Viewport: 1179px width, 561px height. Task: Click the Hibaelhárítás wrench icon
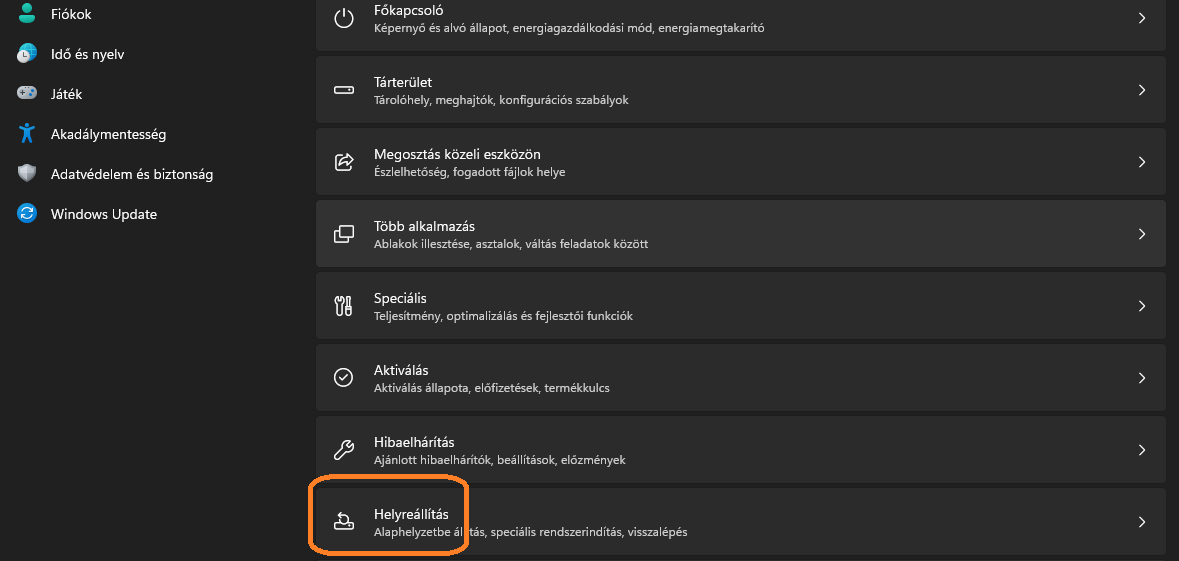pyautogui.click(x=344, y=450)
